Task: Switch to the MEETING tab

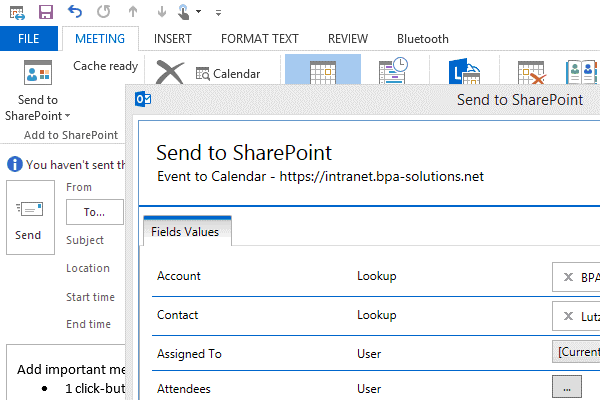Action: point(100,39)
